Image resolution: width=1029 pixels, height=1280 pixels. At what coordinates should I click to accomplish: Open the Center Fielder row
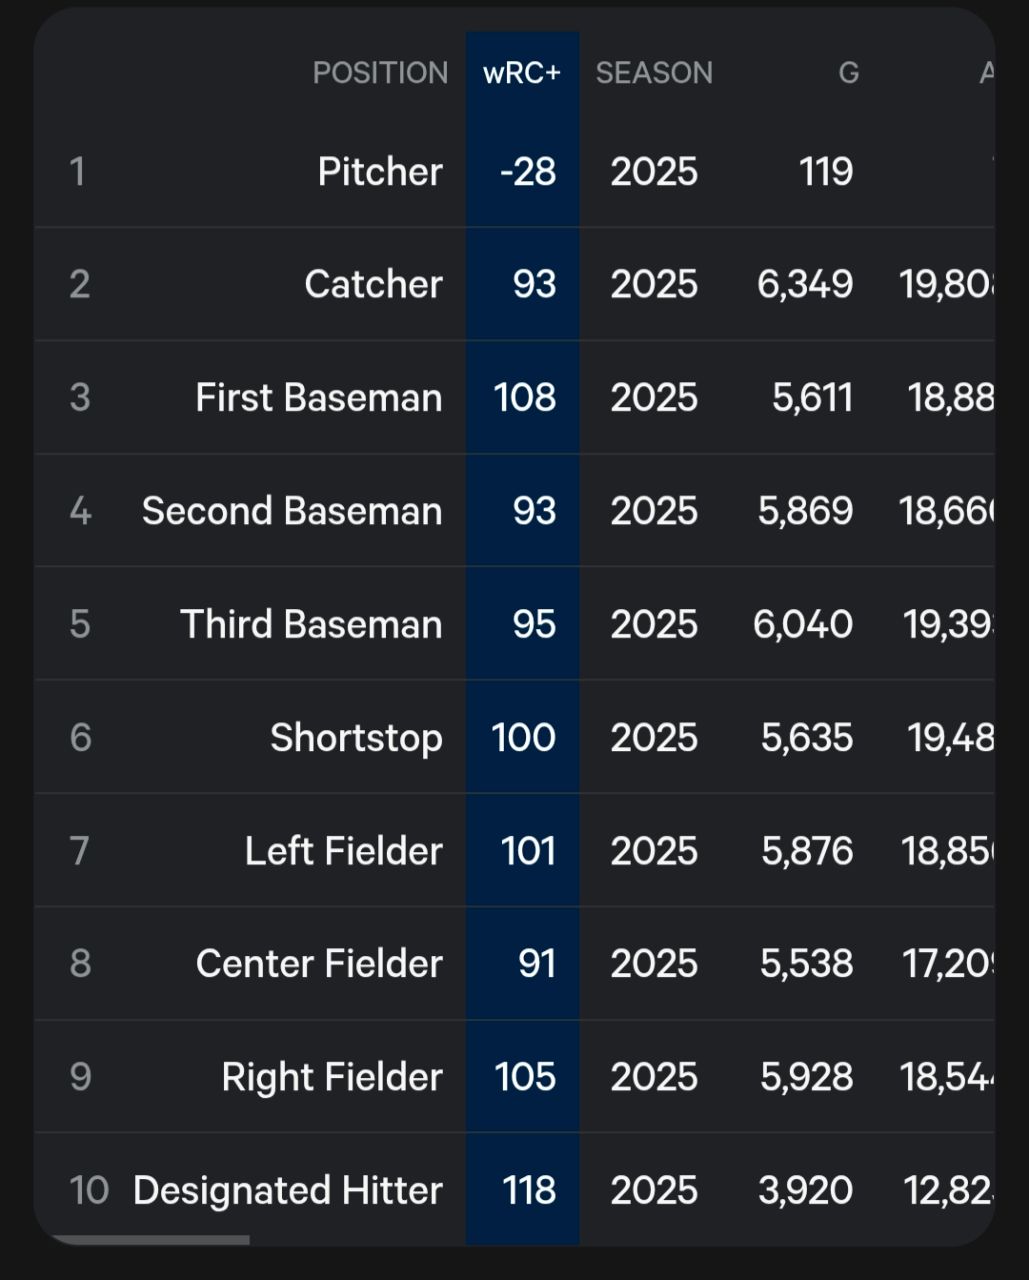pos(319,964)
